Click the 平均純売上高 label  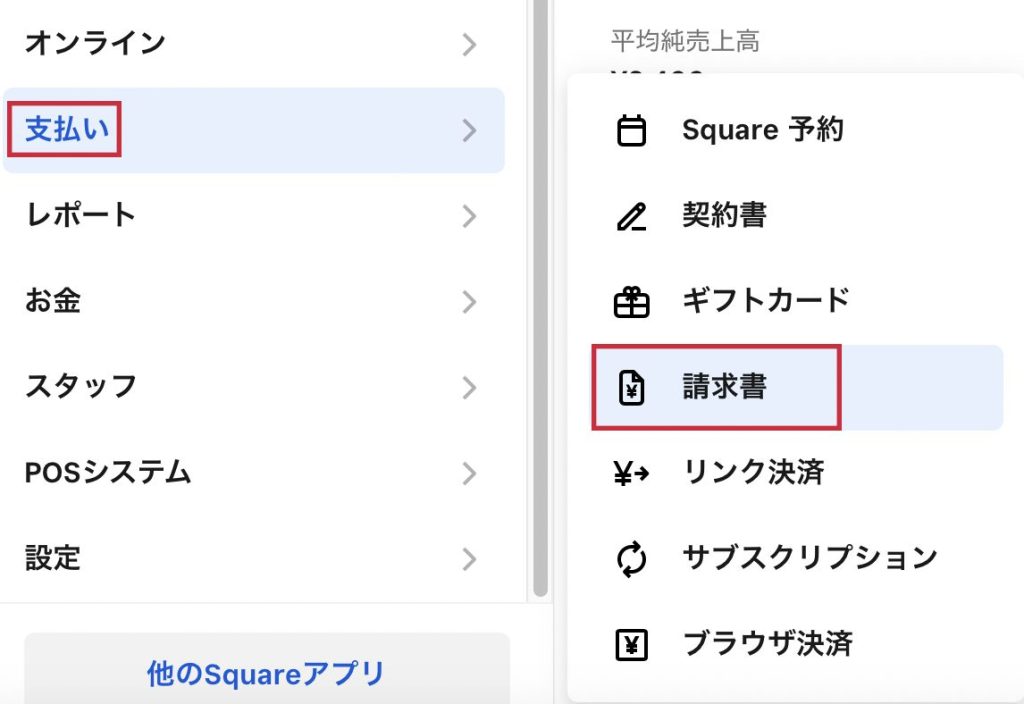(685, 41)
